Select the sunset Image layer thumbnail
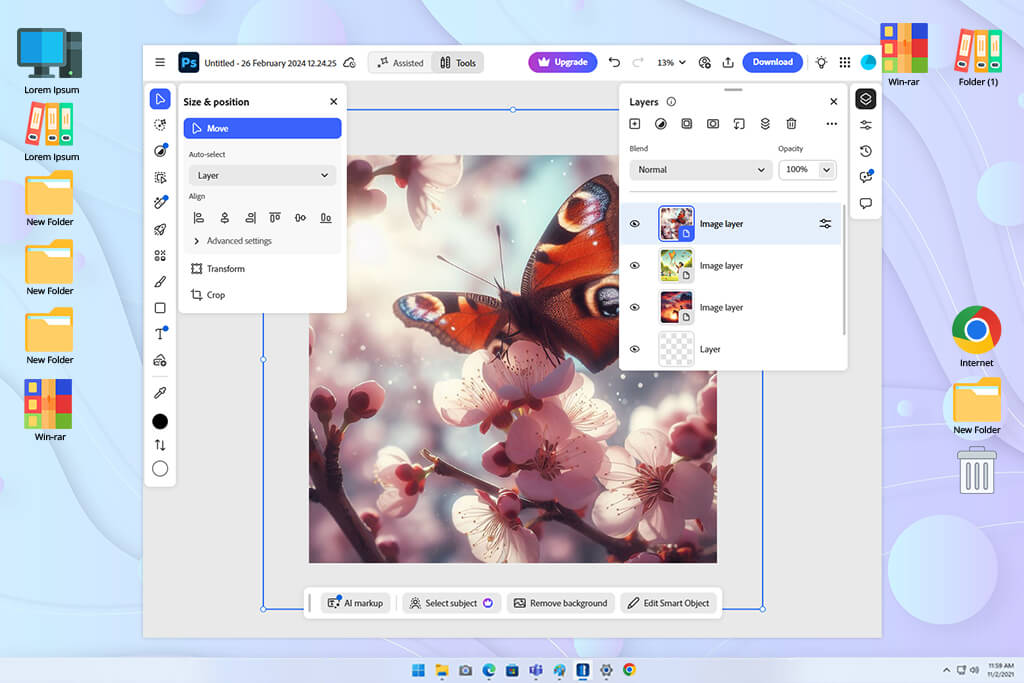The height and width of the screenshot is (683, 1024). tap(676, 308)
